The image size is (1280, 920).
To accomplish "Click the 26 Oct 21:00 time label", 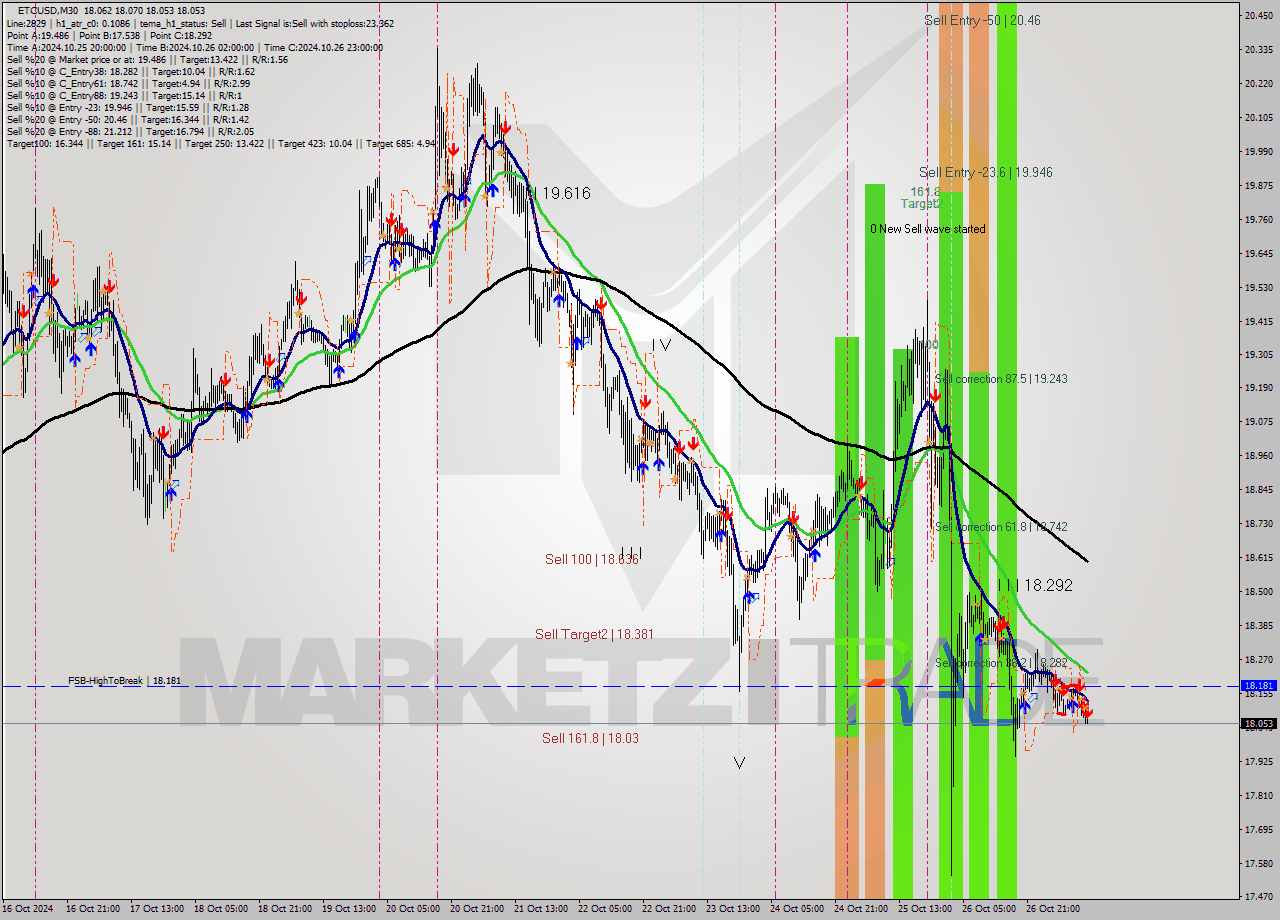I will pos(1054,909).
